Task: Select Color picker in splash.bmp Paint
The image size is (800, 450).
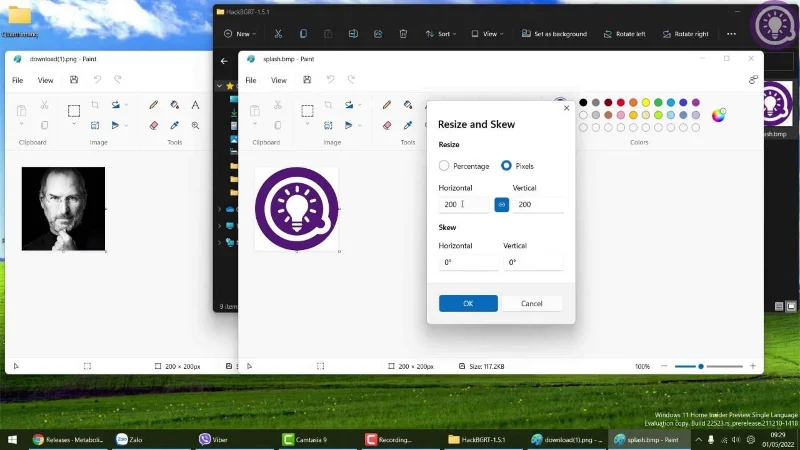Action: tap(408, 126)
